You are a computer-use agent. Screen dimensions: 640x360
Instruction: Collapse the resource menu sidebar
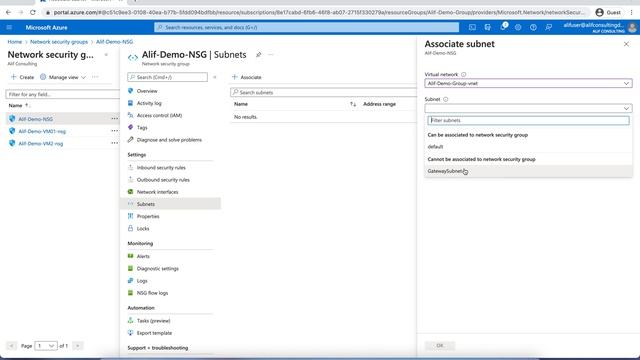click(x=215, y=77)
